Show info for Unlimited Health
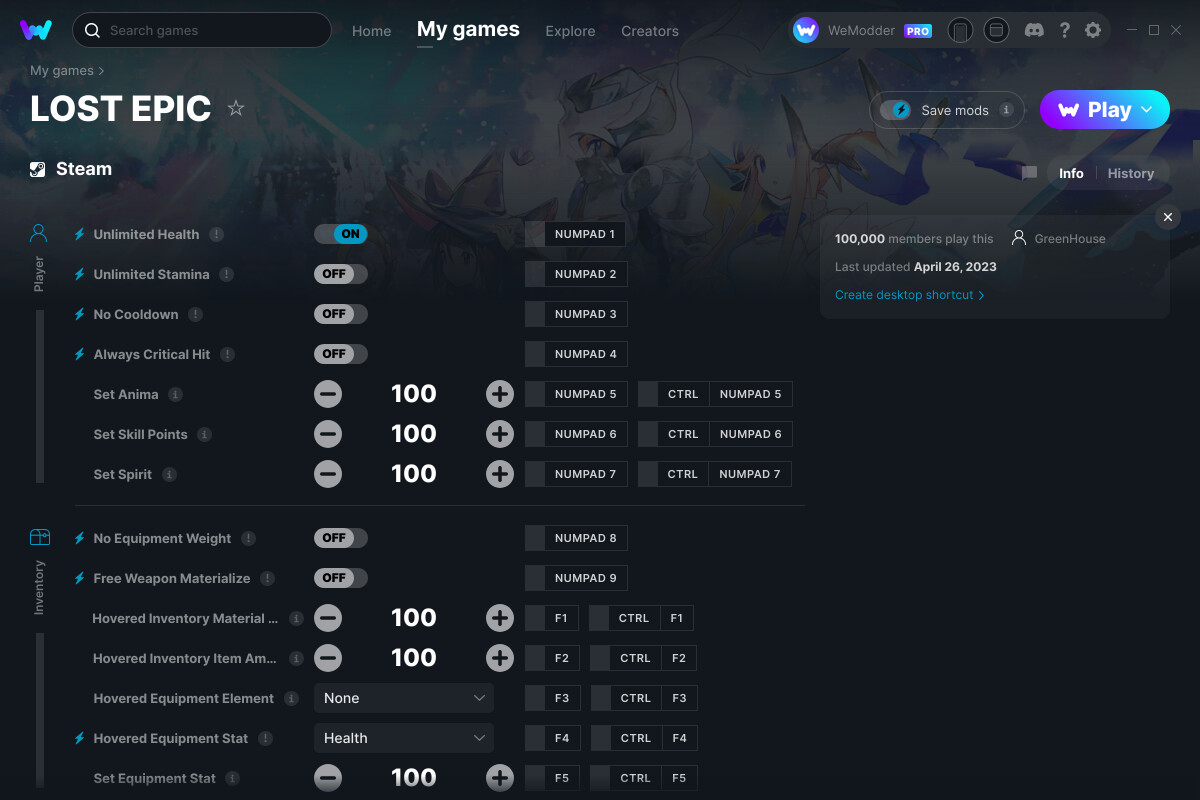Viewport: 1200px width, 800px height. point(216,234)
